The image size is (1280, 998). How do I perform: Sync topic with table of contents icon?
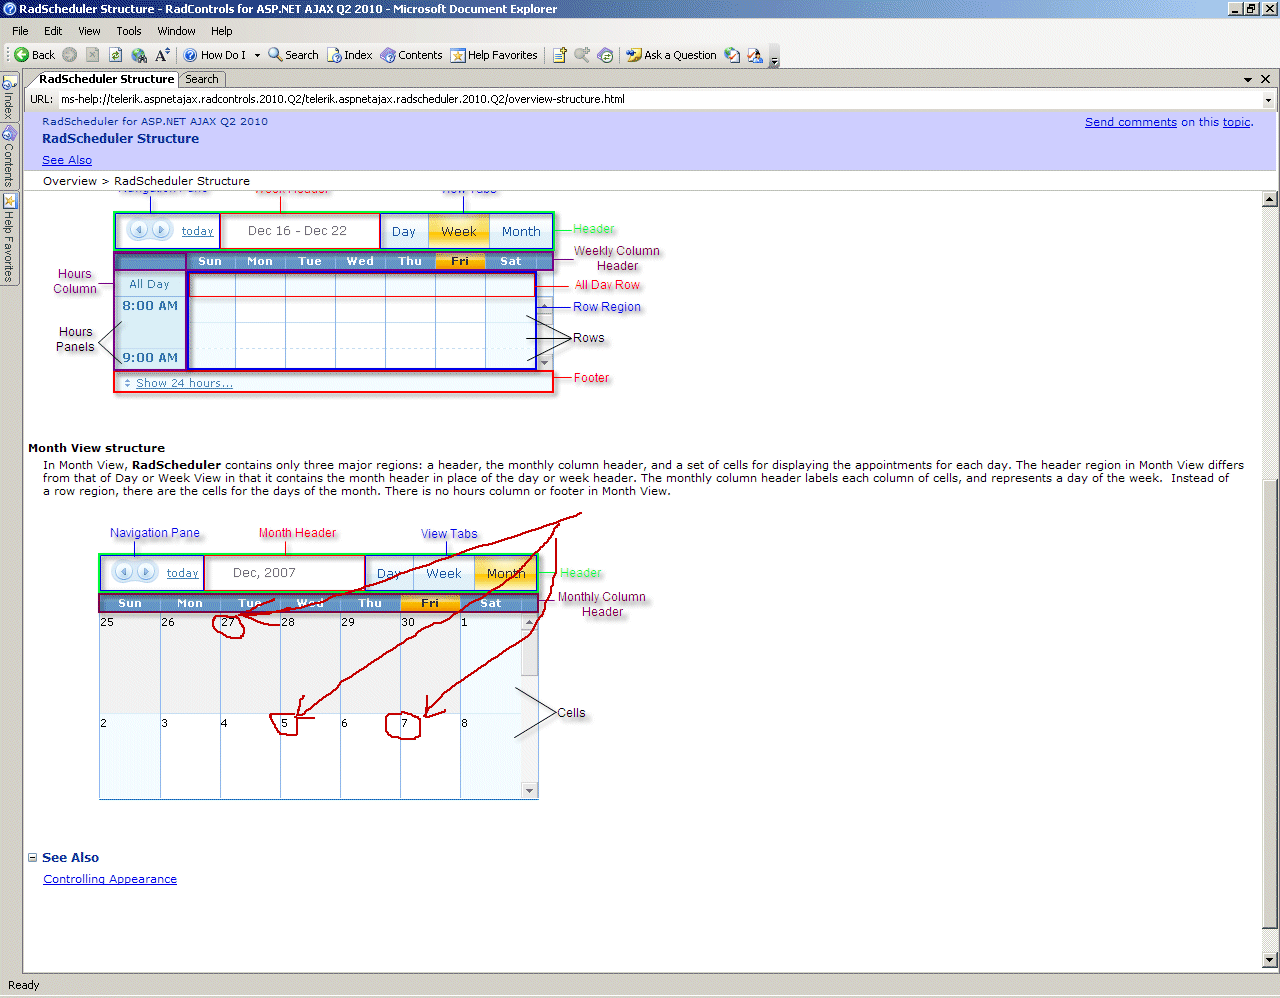tap(605, 55)
